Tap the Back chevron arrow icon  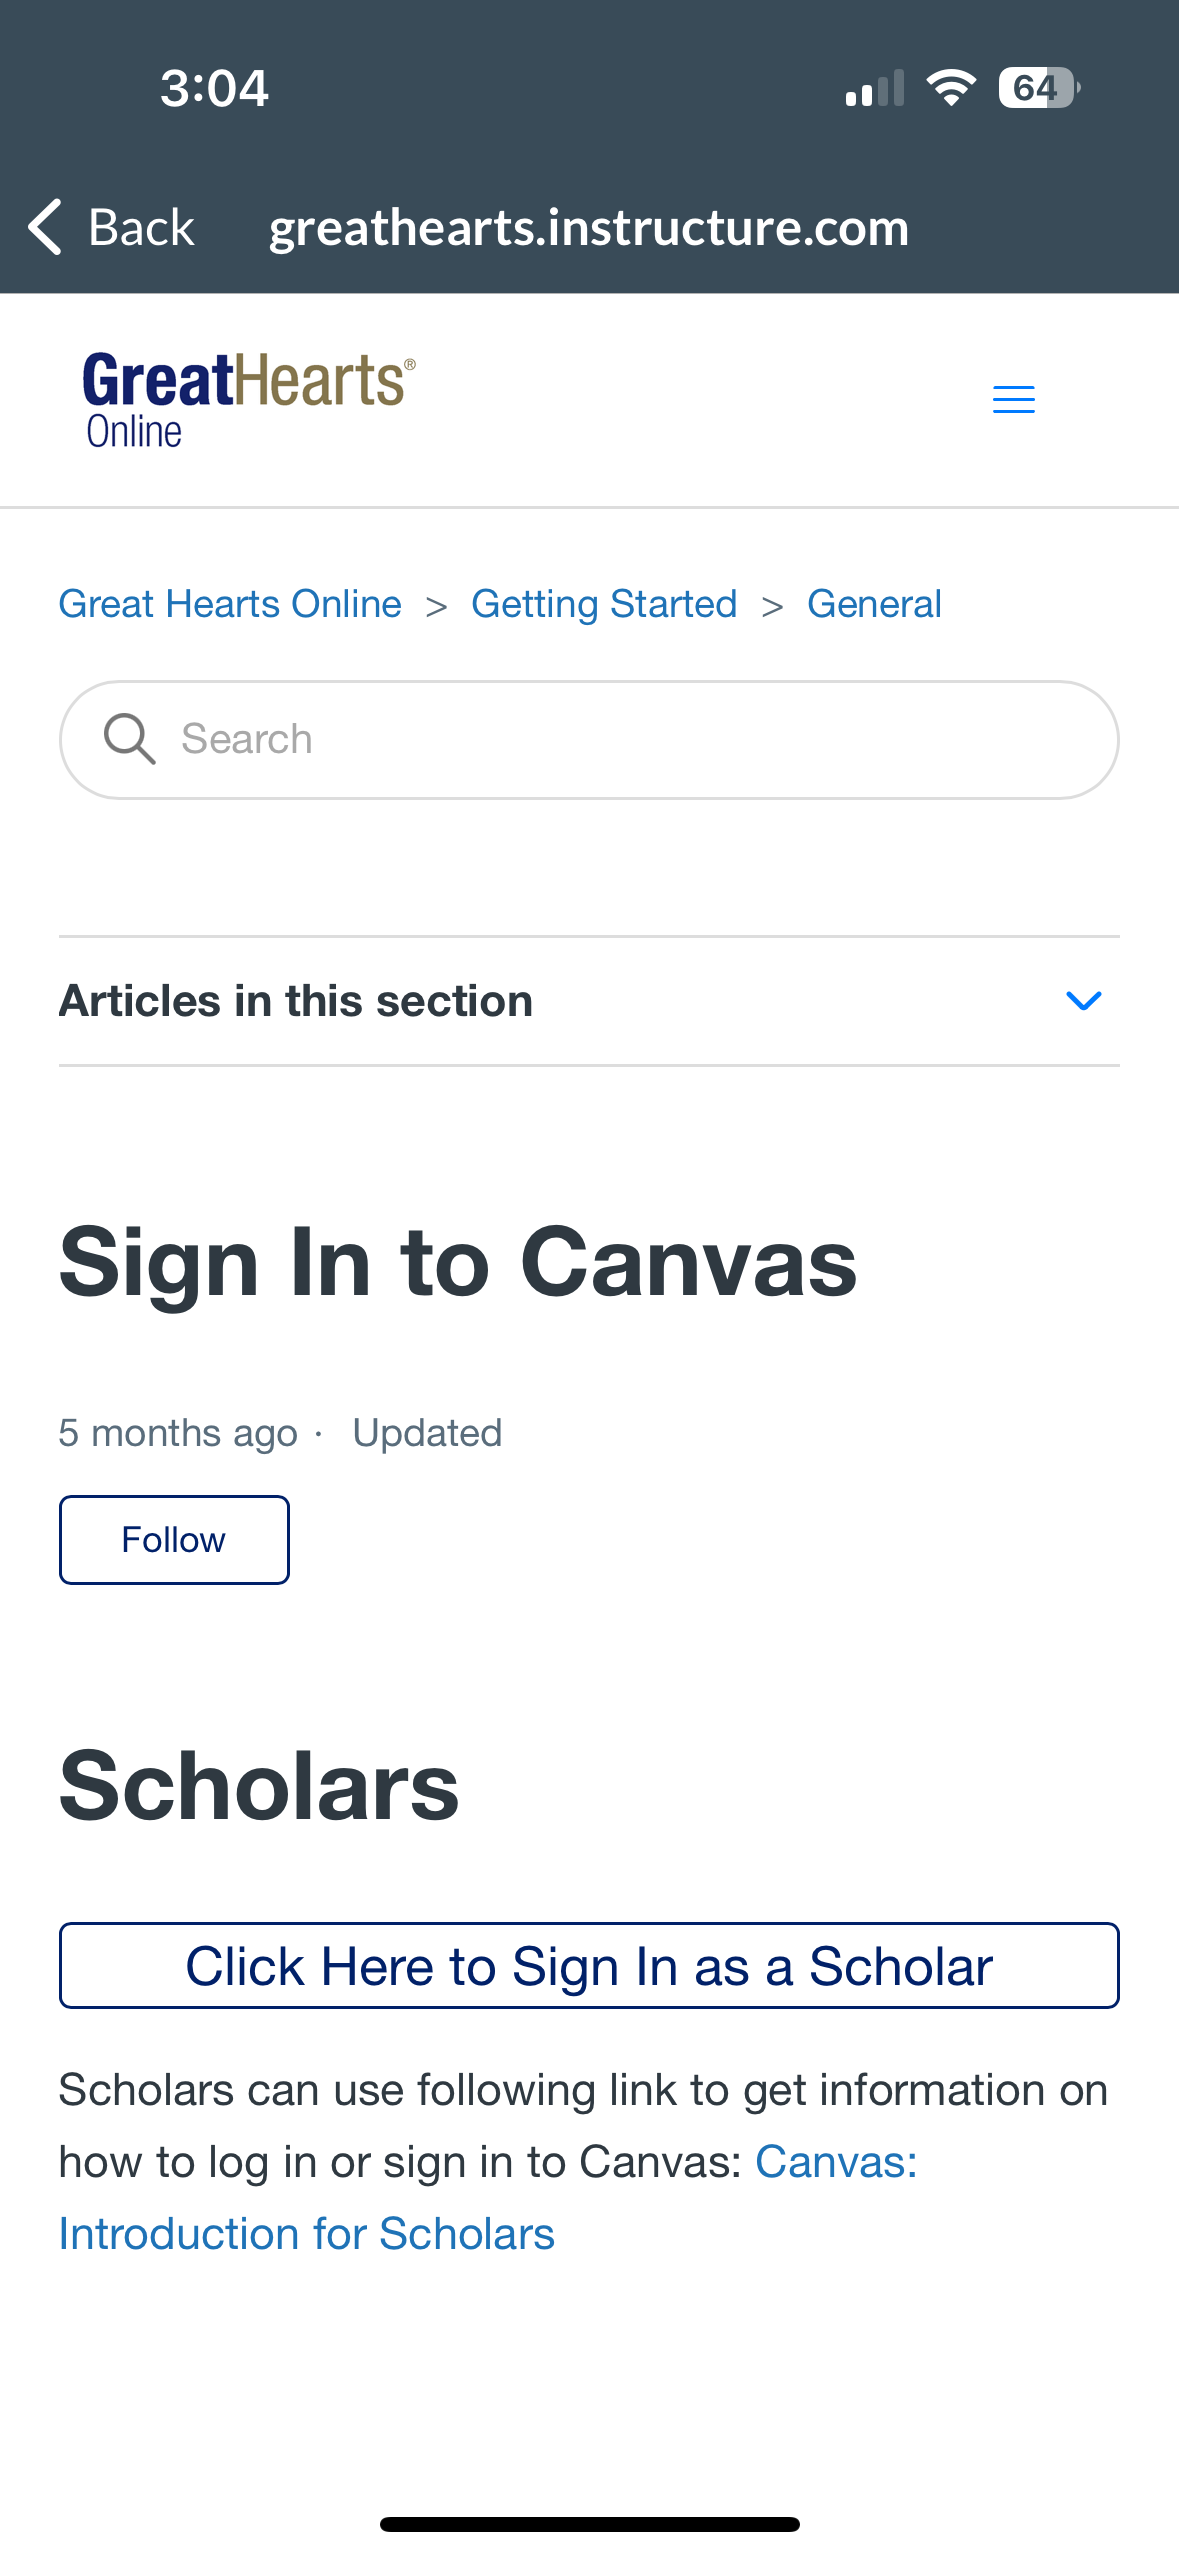46,227
